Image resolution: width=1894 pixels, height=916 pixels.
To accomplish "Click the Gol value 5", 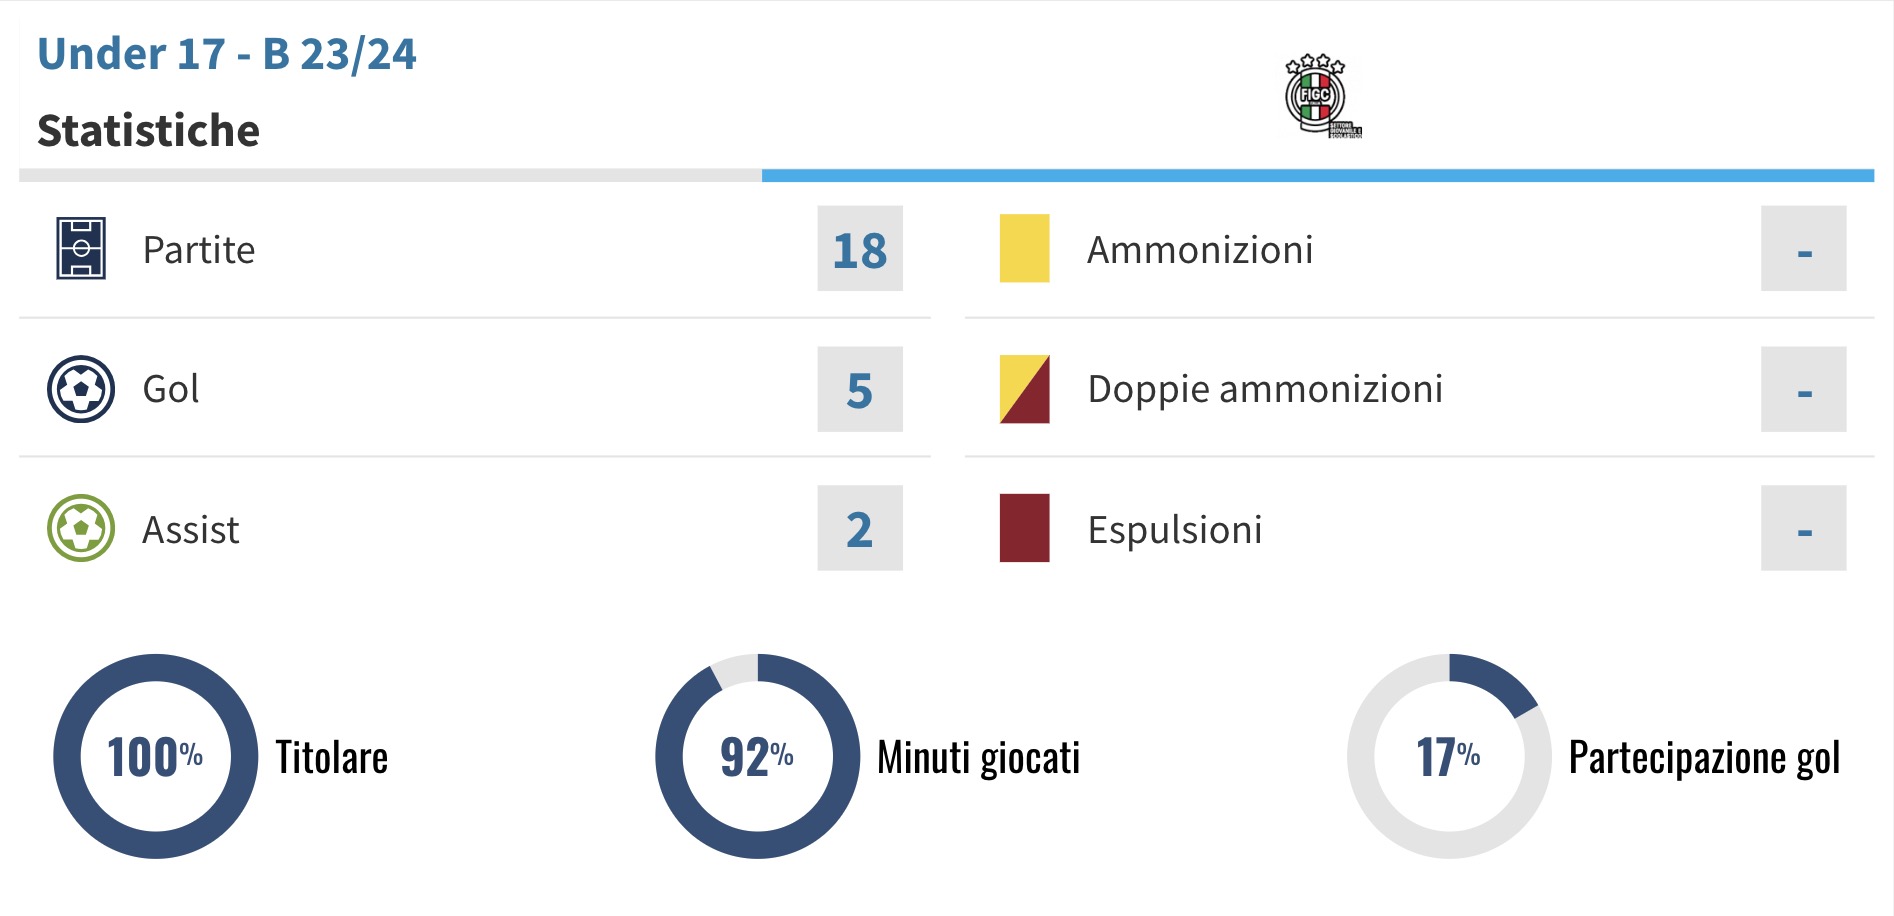I will 860,389.
